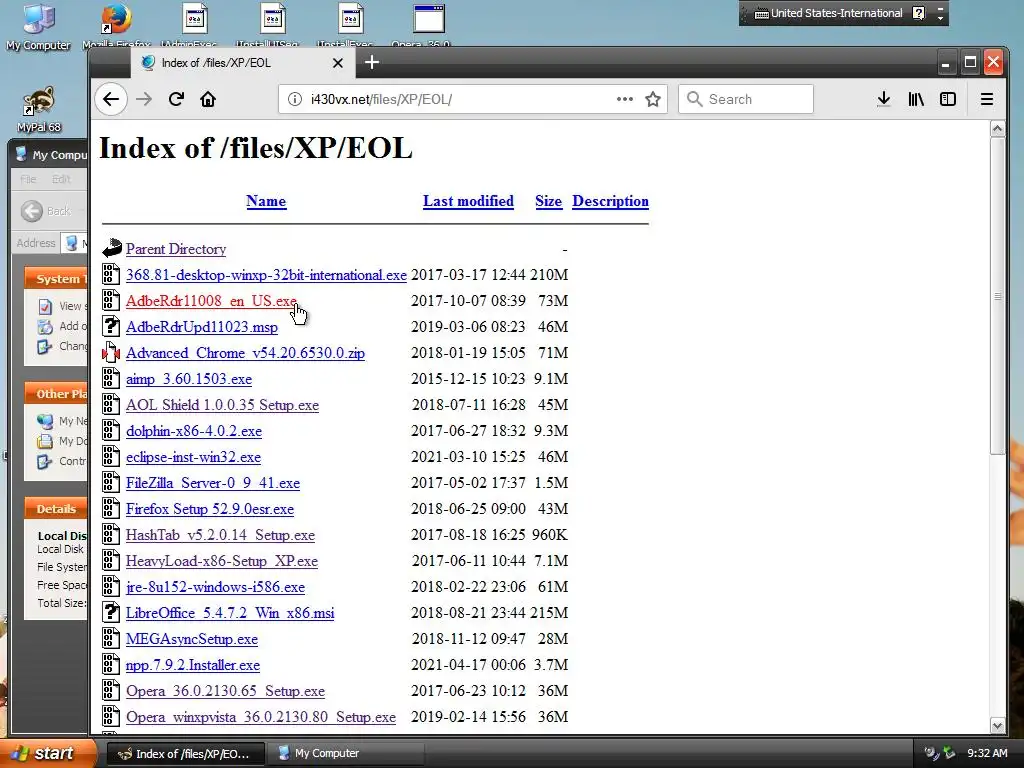Open the browser home page icon

[208, 99]
